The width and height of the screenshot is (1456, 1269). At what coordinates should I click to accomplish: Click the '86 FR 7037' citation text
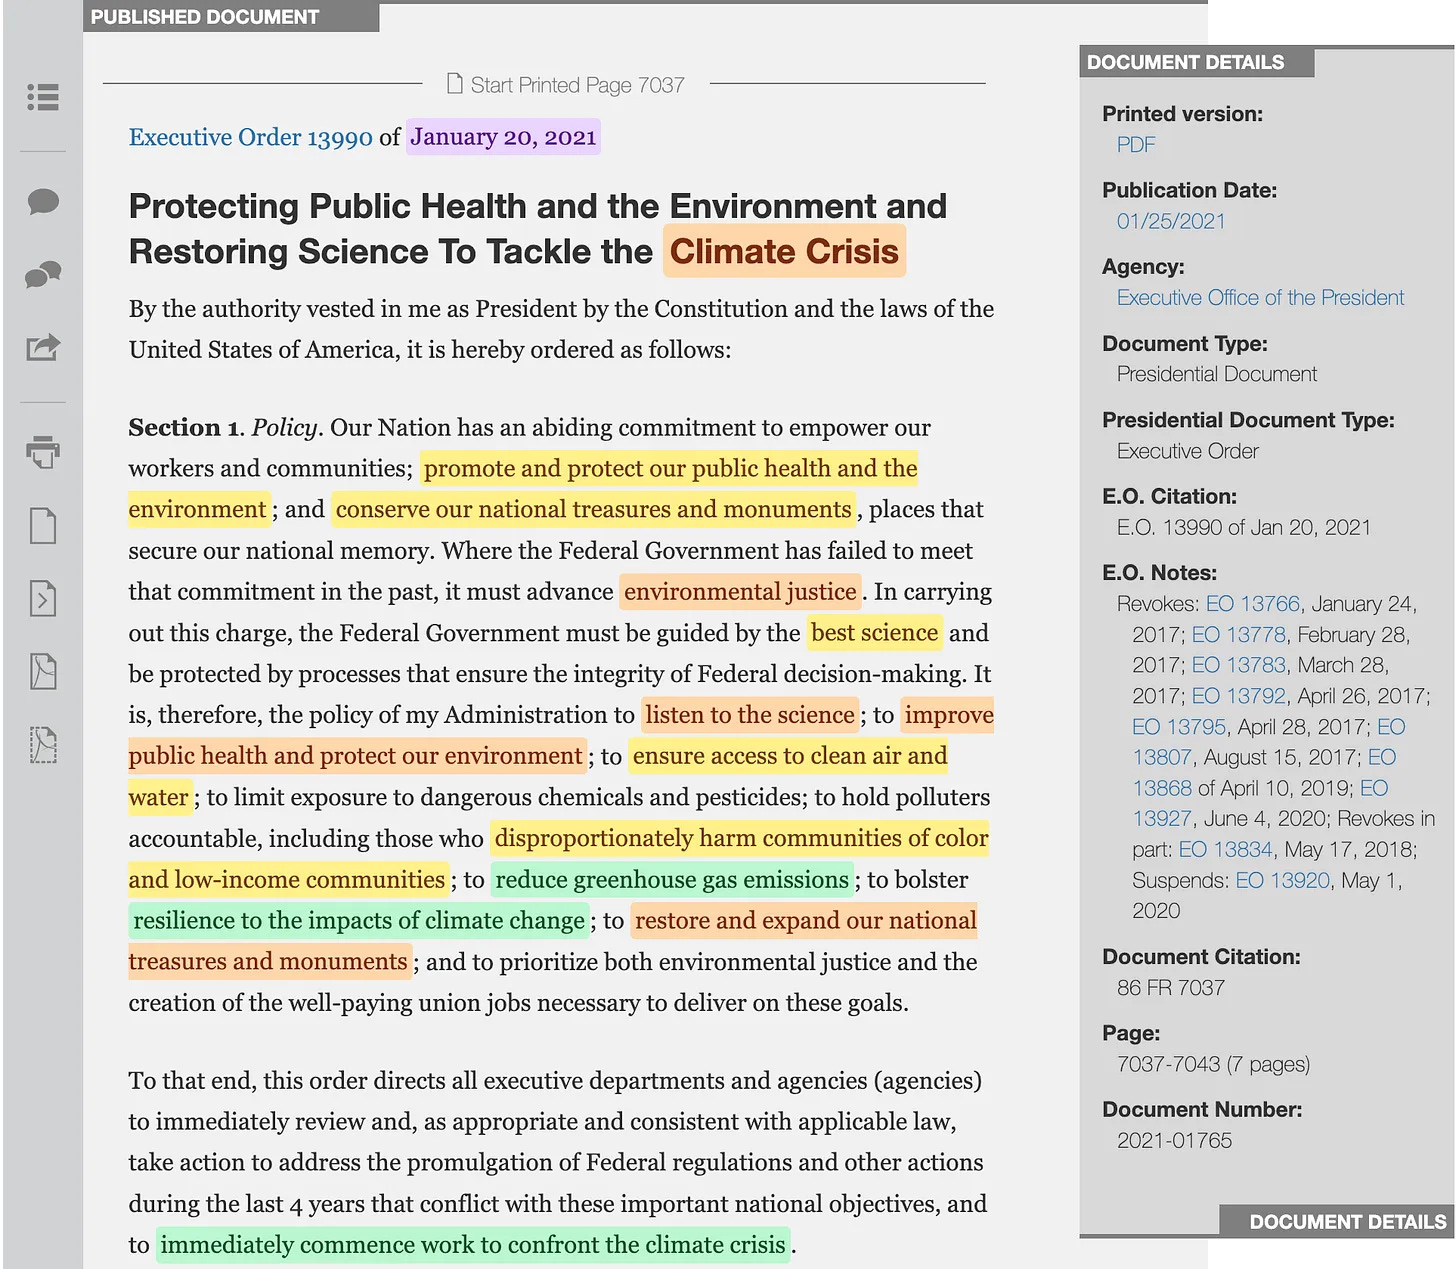tap(1171, 988)
